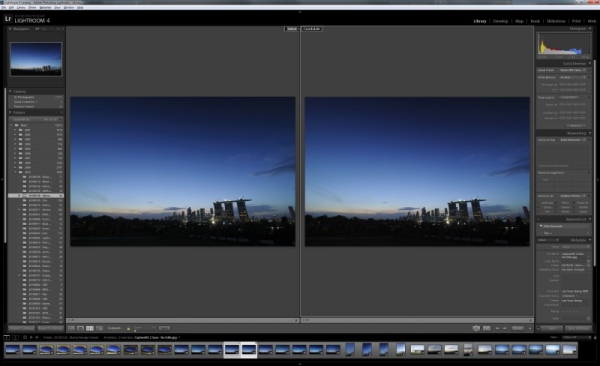Open the Slideshow module
This screenshot has width=600, height=366.
click(x=556, y=21)
